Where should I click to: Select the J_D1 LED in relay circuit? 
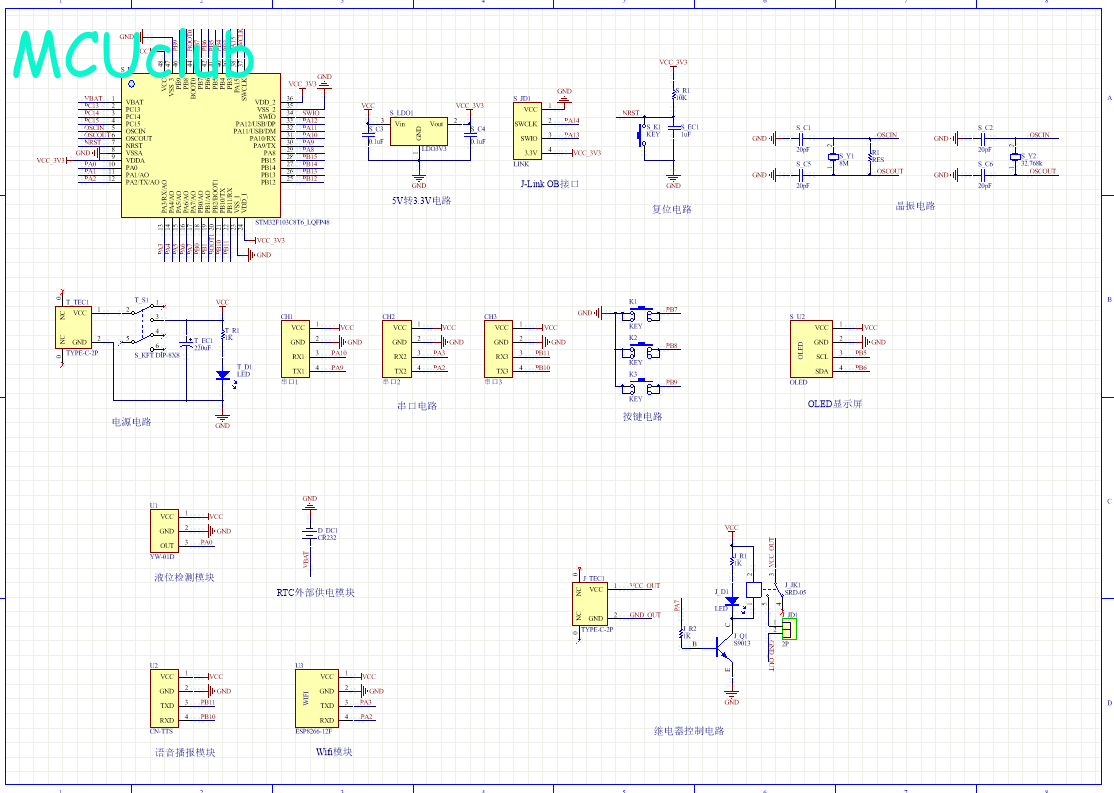pos(732,602)
